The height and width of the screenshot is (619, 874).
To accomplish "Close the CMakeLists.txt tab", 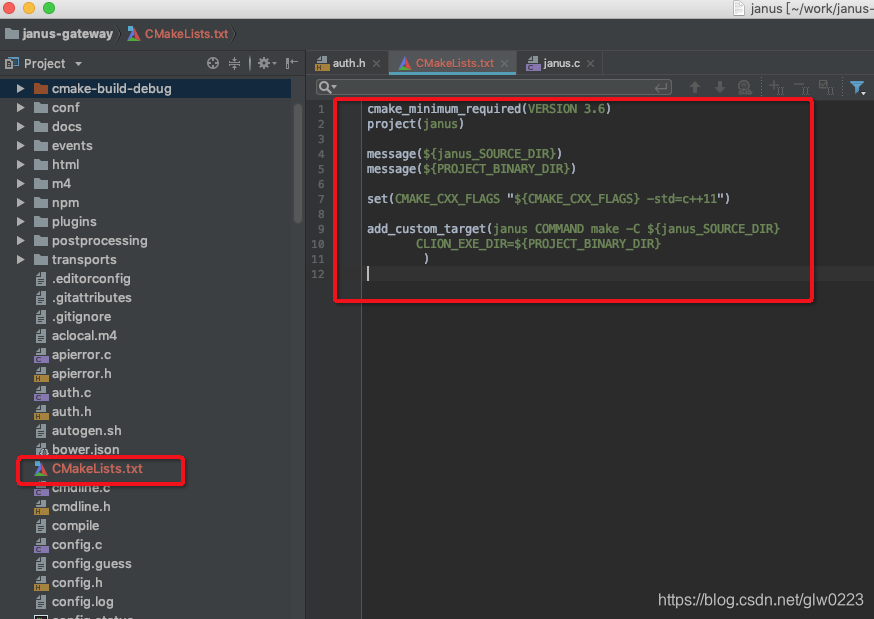I will [x=504, y=64].
